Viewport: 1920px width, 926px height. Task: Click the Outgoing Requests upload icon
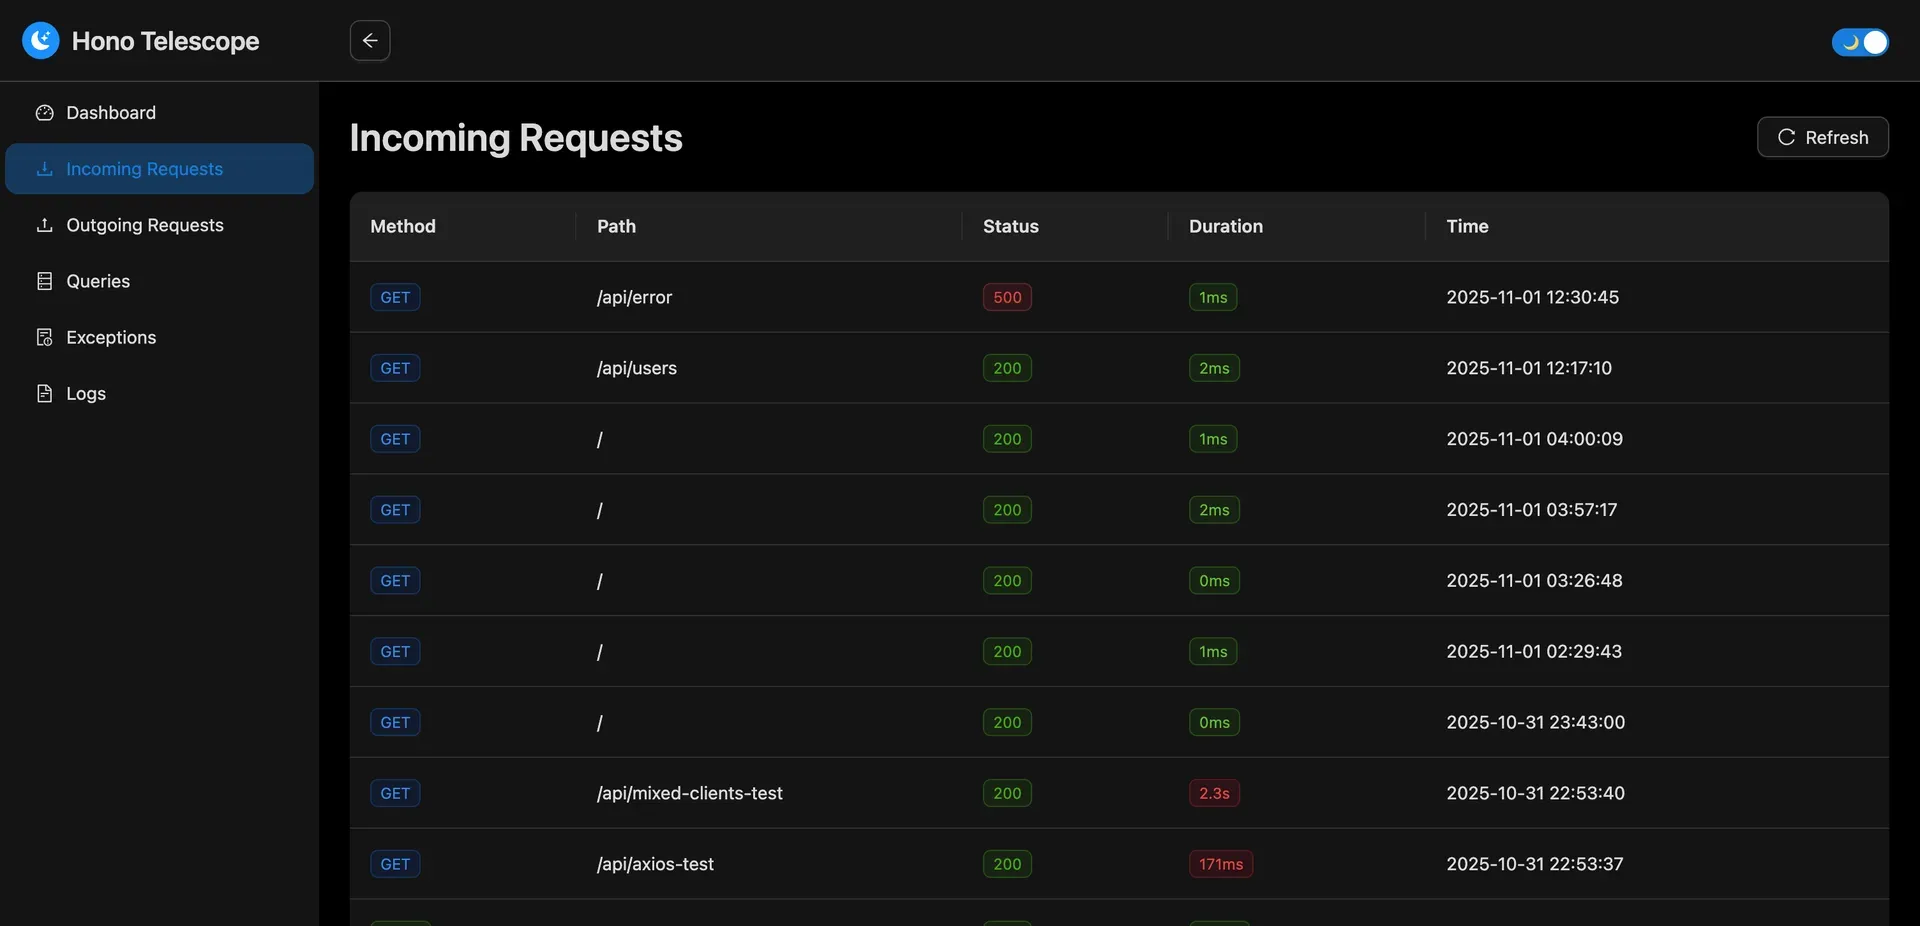click(44, 225)
